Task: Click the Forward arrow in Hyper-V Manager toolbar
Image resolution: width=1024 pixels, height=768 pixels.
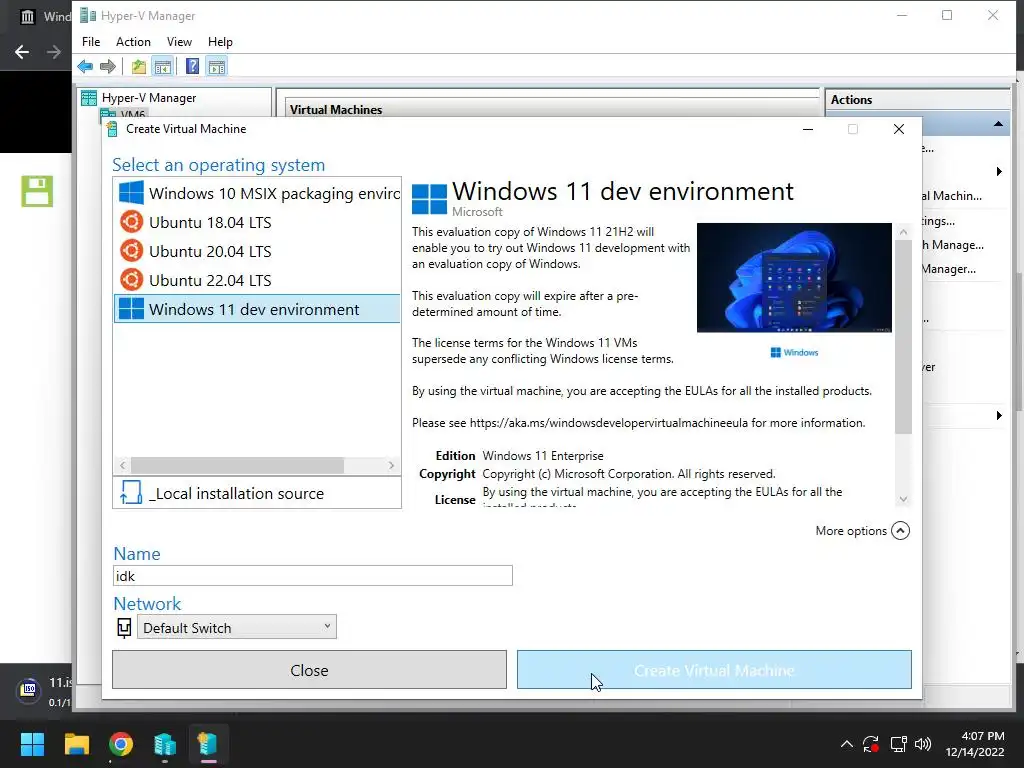Action: click(x=108, y=66)
